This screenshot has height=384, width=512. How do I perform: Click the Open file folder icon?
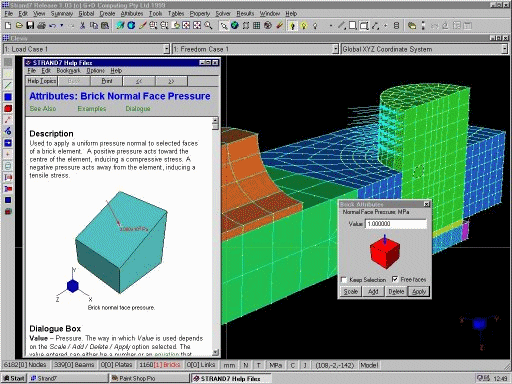[19, 25]
